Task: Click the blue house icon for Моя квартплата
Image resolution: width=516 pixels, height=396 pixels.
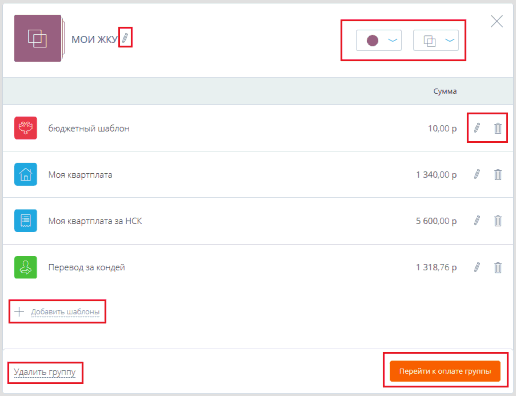Action: [25, 174]
